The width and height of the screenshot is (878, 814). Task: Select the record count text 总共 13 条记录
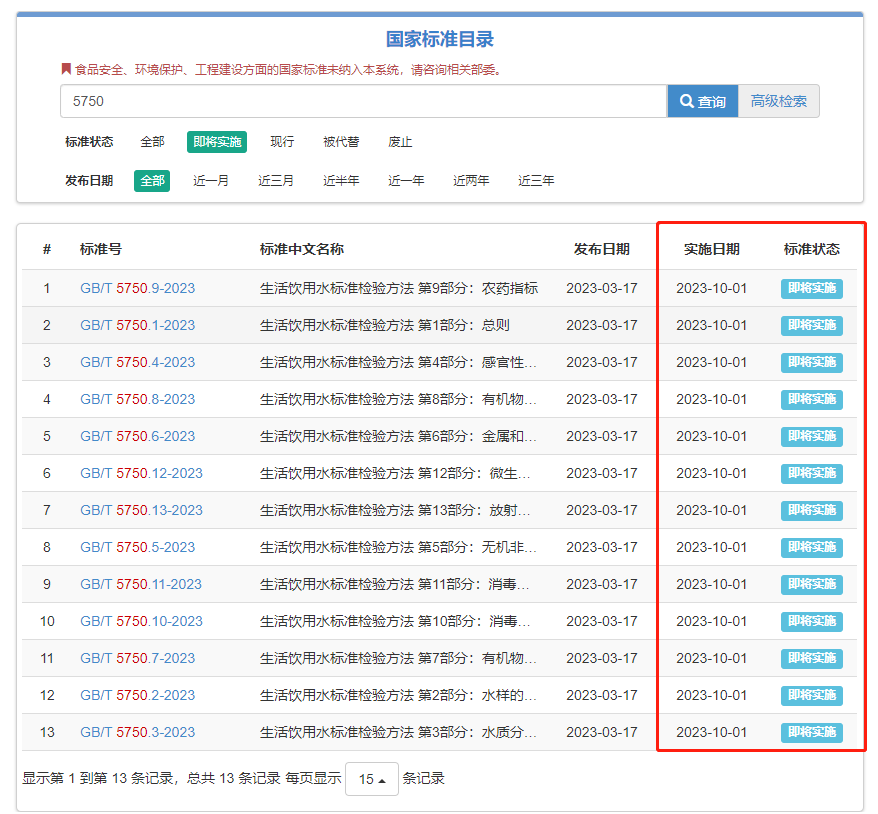(233, 779)
